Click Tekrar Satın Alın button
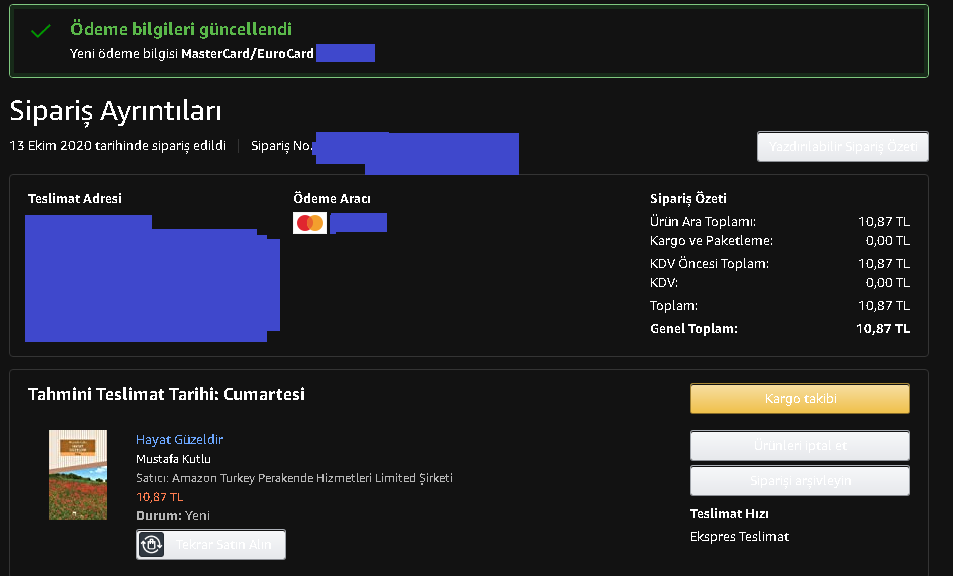Viewport: 953px width, 576px height. point(211,544)
